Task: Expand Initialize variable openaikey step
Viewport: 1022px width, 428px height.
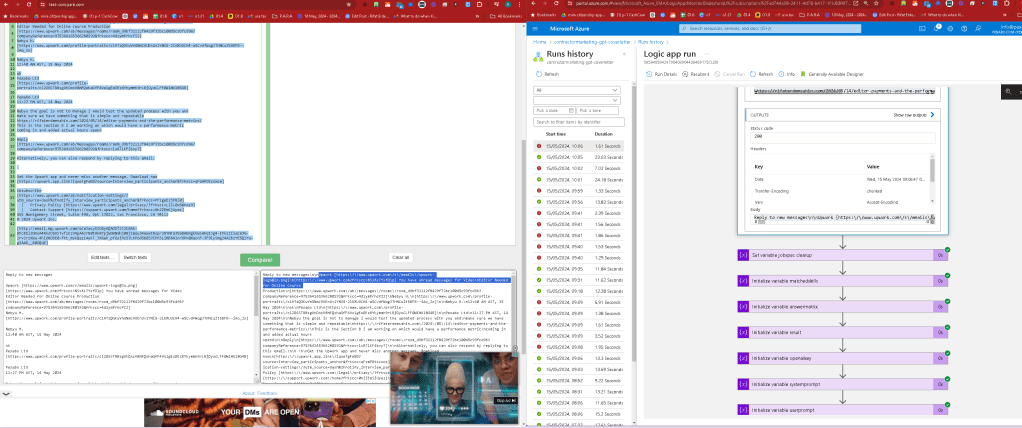Action: 843,358
